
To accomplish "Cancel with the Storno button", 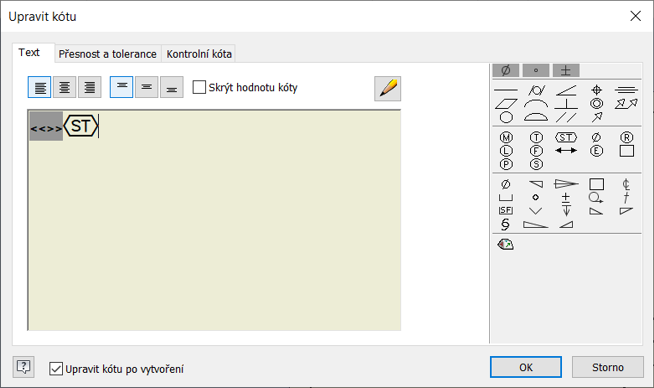I will 608,367.
